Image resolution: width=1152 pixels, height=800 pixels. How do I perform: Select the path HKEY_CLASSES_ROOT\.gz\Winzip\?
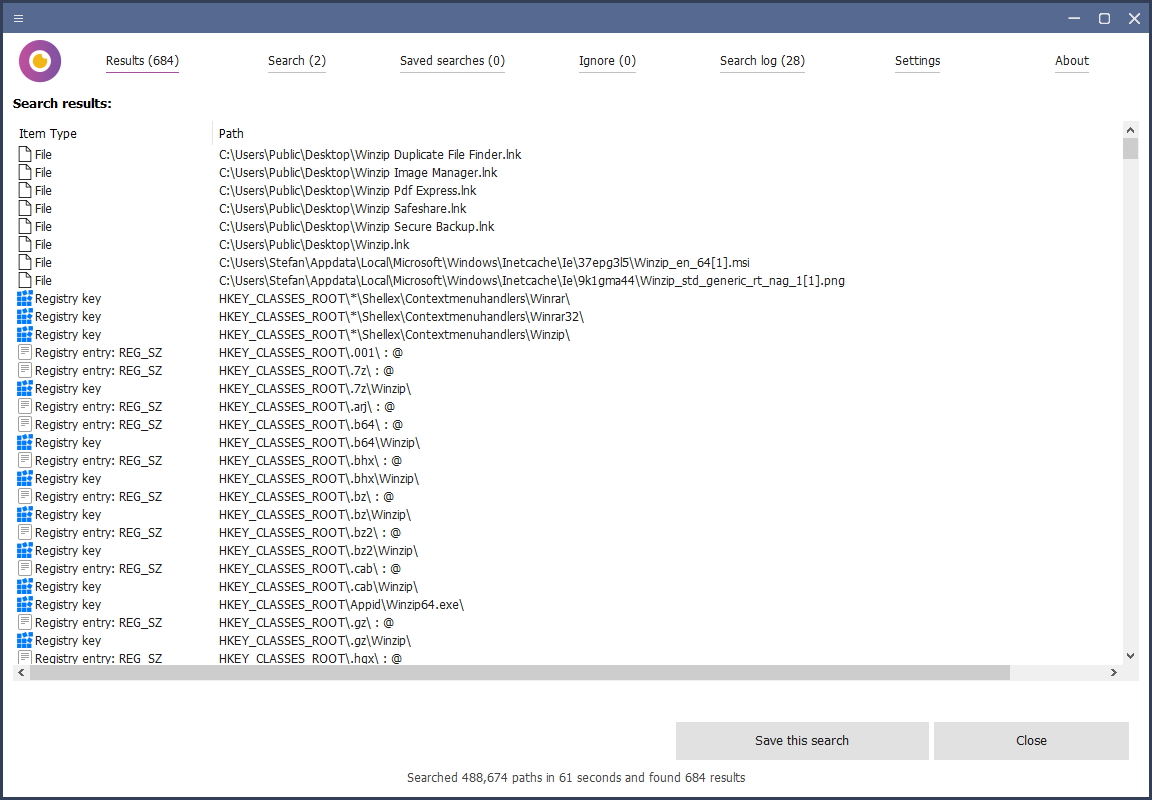(315, 641)
